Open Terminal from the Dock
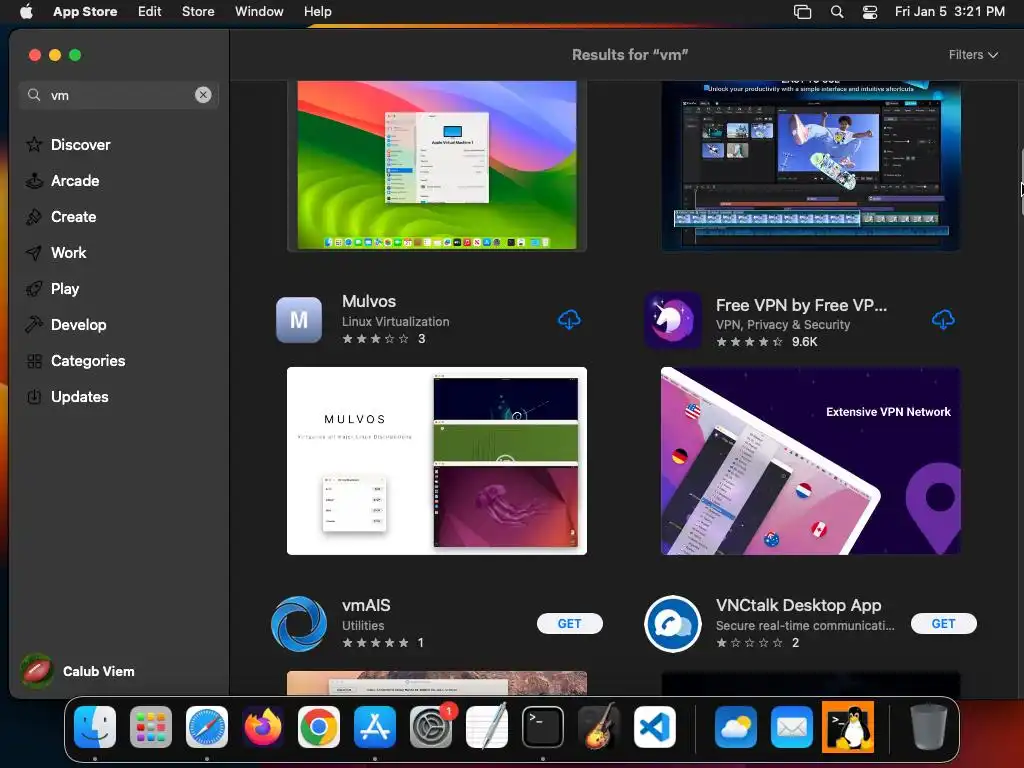1024x768 pixels. pos(543,727)
